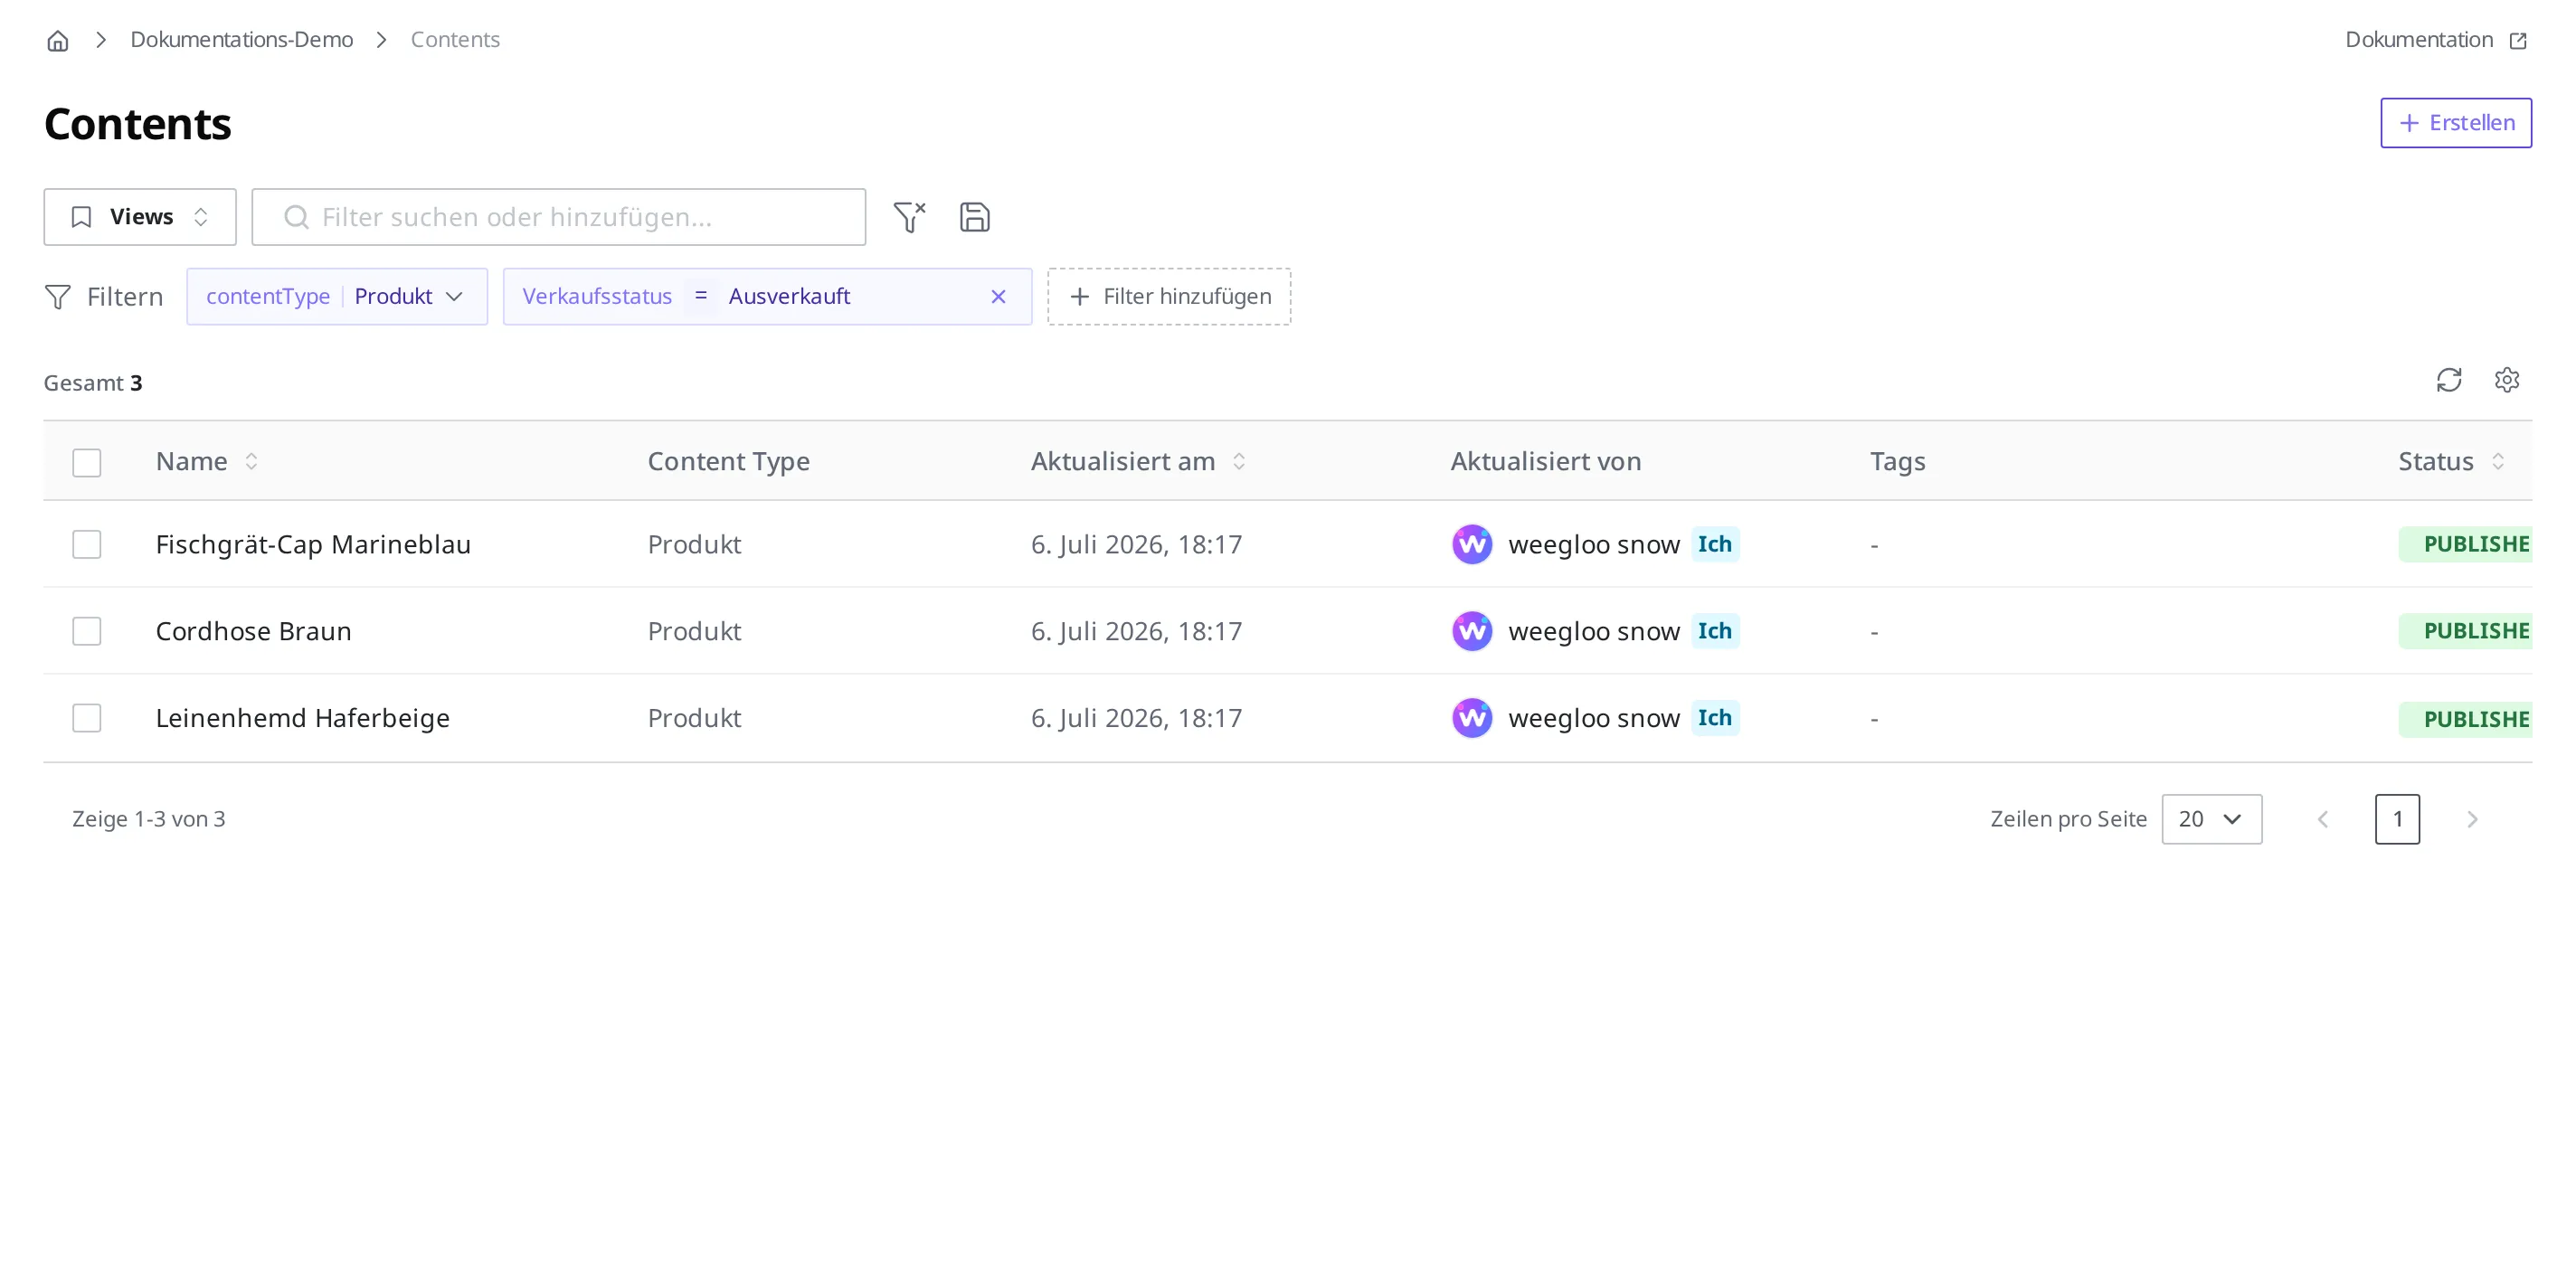Click PUBLISHED badge of Leinenhemd Haferbeige row
2576x1266 pixels.
tap(2465, 719)
